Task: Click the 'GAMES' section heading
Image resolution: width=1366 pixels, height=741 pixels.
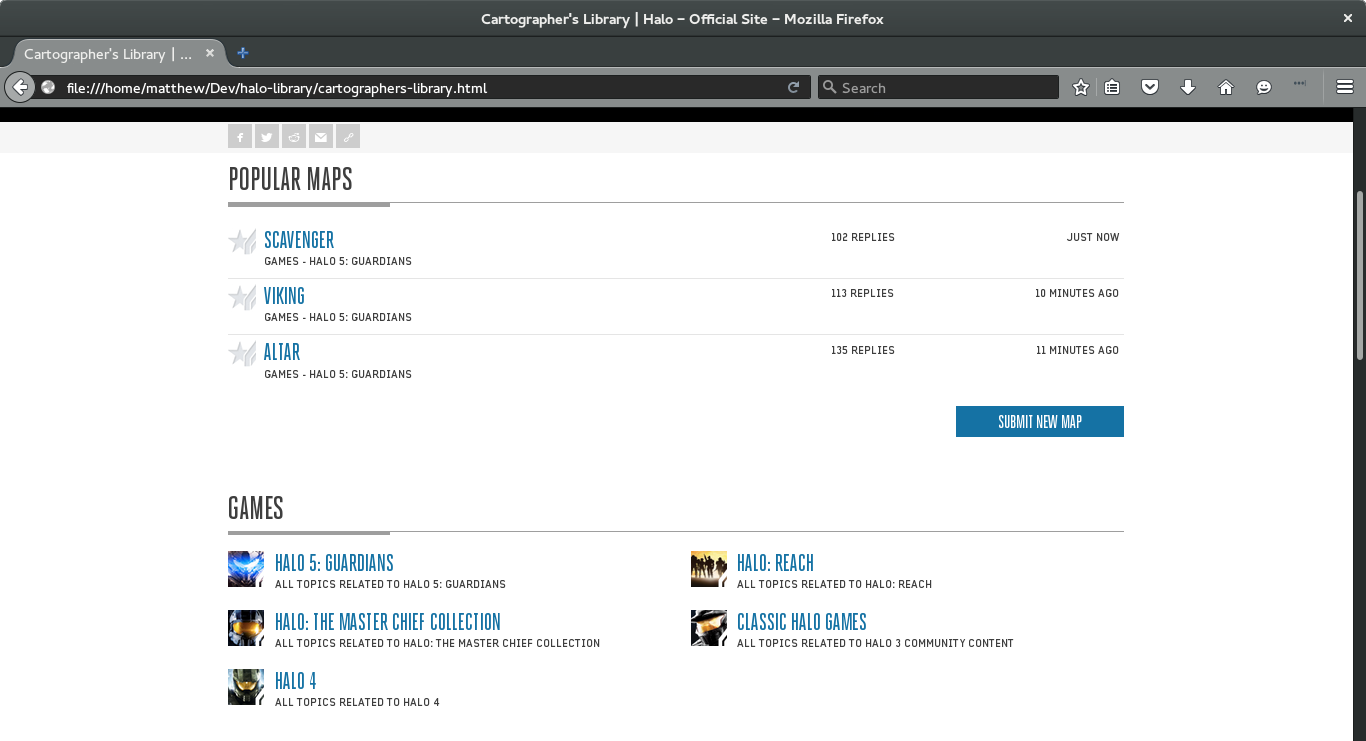Action: coord(256,509)
